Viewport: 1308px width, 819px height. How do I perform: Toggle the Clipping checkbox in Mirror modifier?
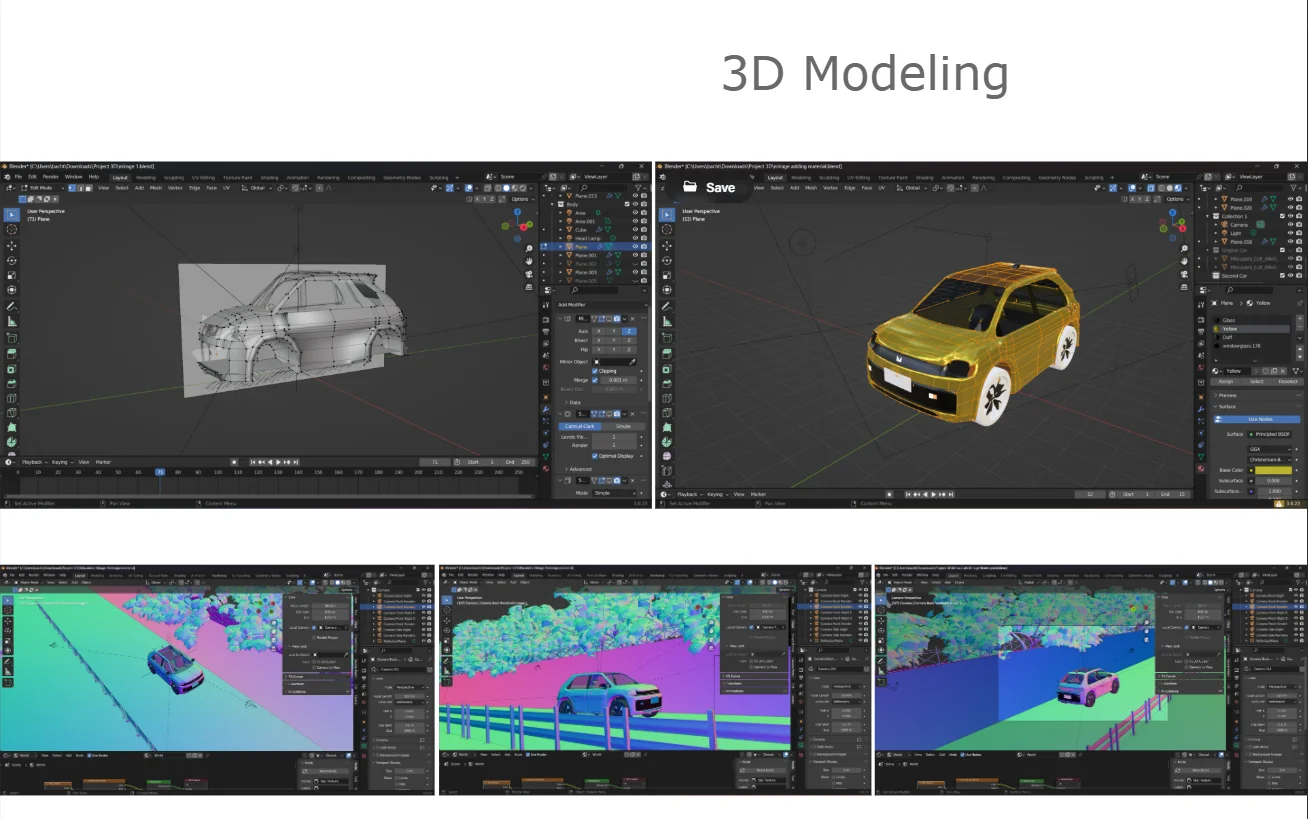pyautogui.click(x=595, y=371)
